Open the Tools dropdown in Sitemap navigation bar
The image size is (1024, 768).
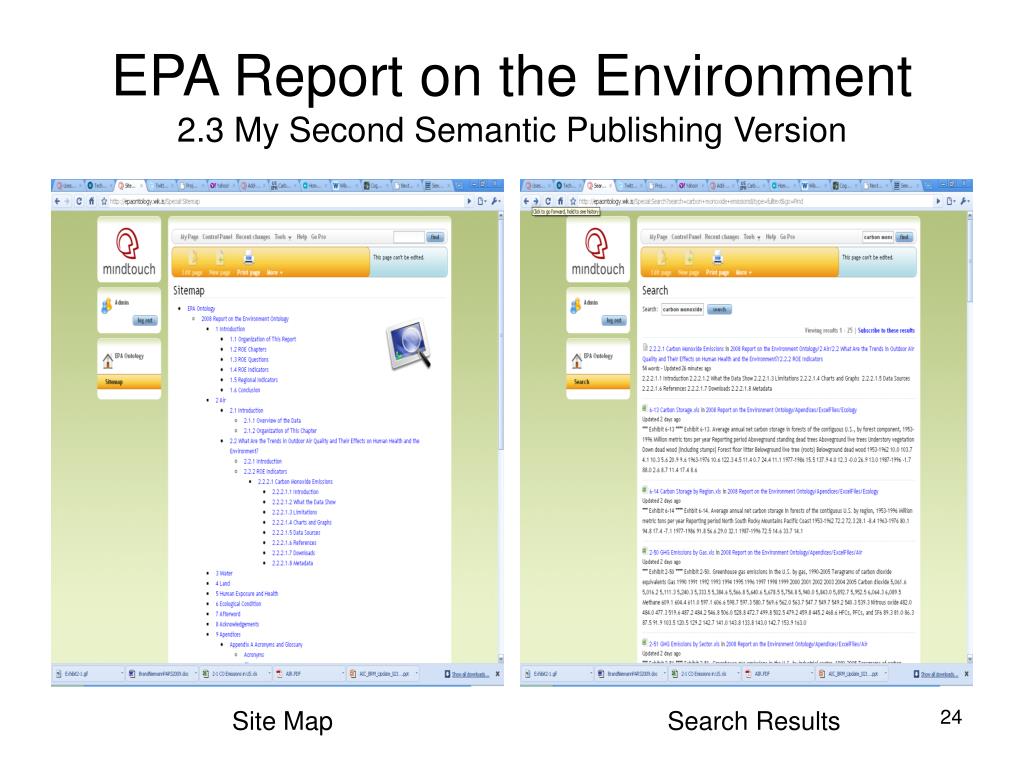[283, 237]
